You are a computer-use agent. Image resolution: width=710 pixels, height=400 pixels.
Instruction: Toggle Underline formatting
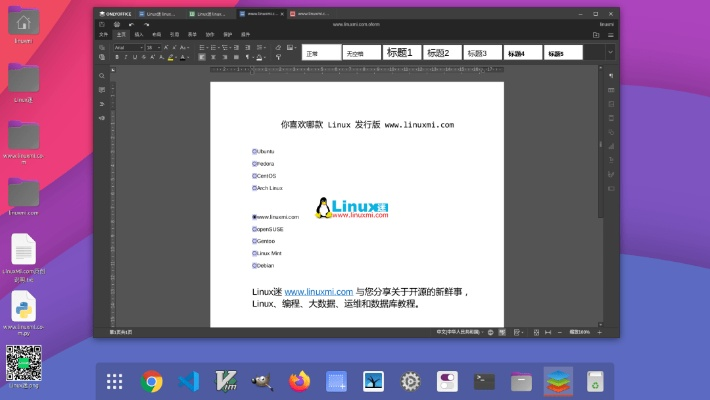click(134, 57)
